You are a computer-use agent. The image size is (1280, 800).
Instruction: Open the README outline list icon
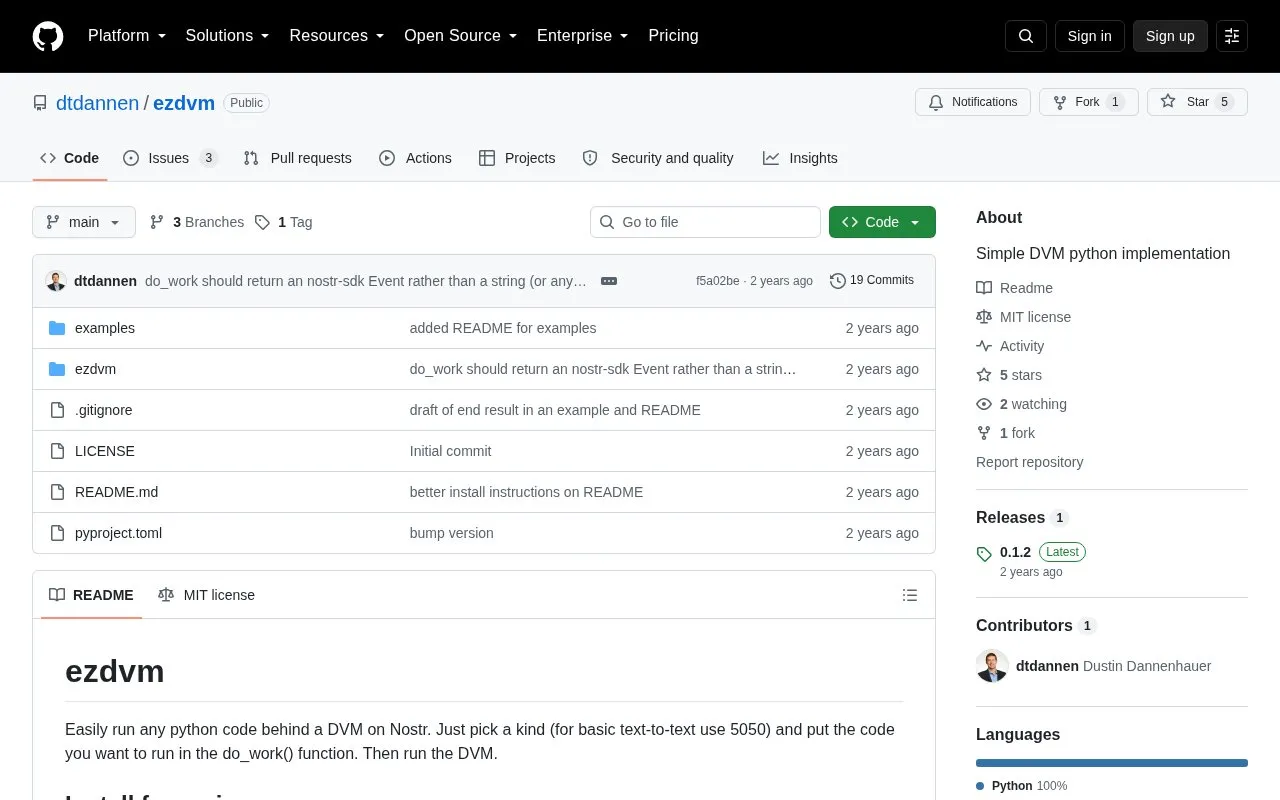(x=910, y=595)
